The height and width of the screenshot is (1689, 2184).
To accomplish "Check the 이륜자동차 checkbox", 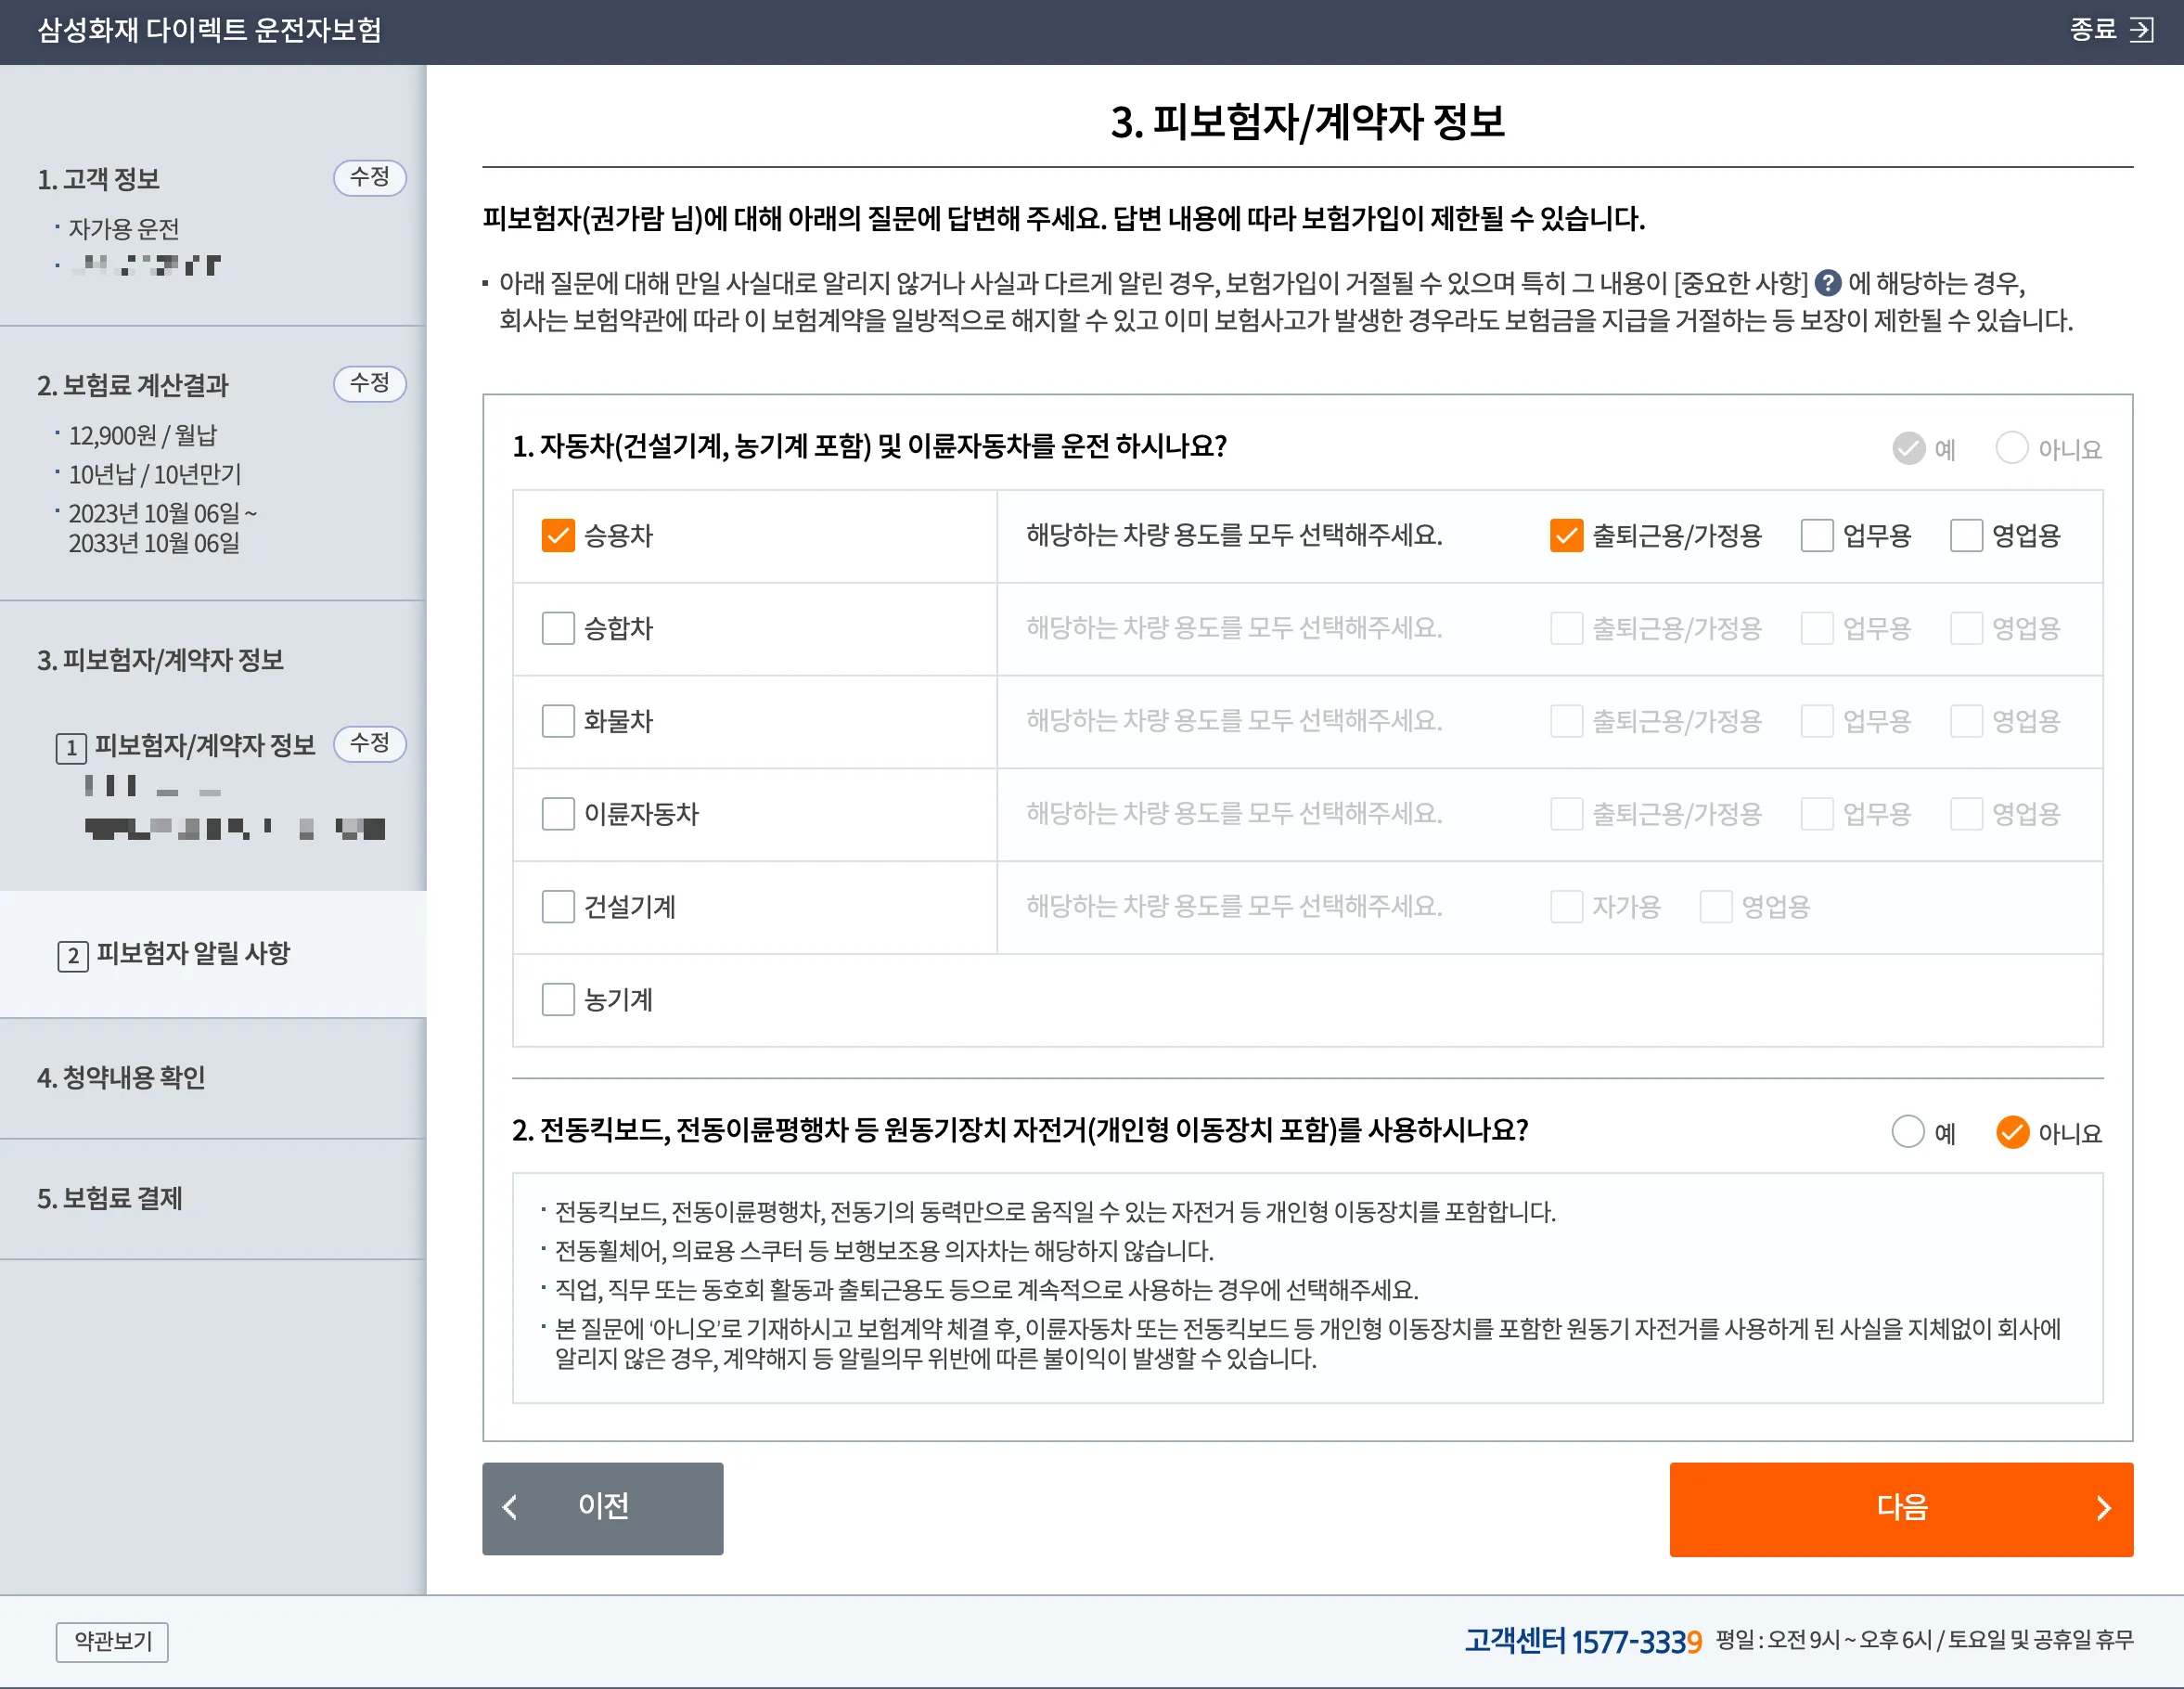I will [558, 814].
